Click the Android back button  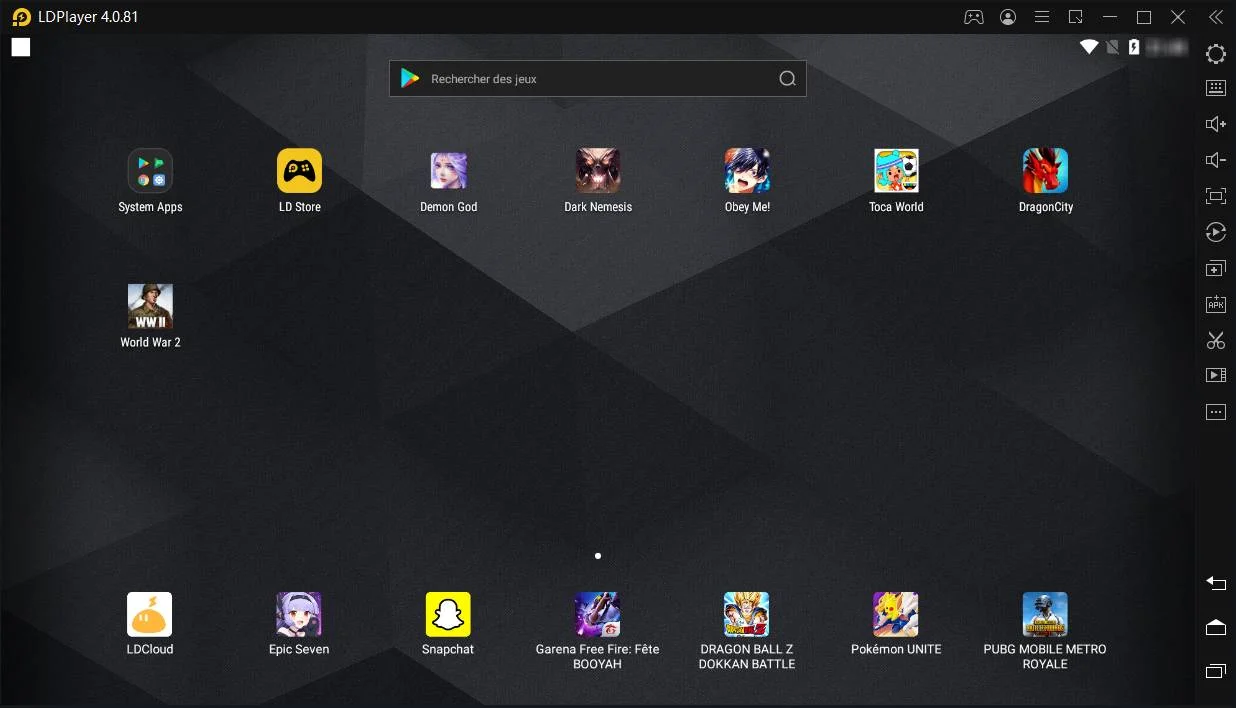[x=1216, y=583]
